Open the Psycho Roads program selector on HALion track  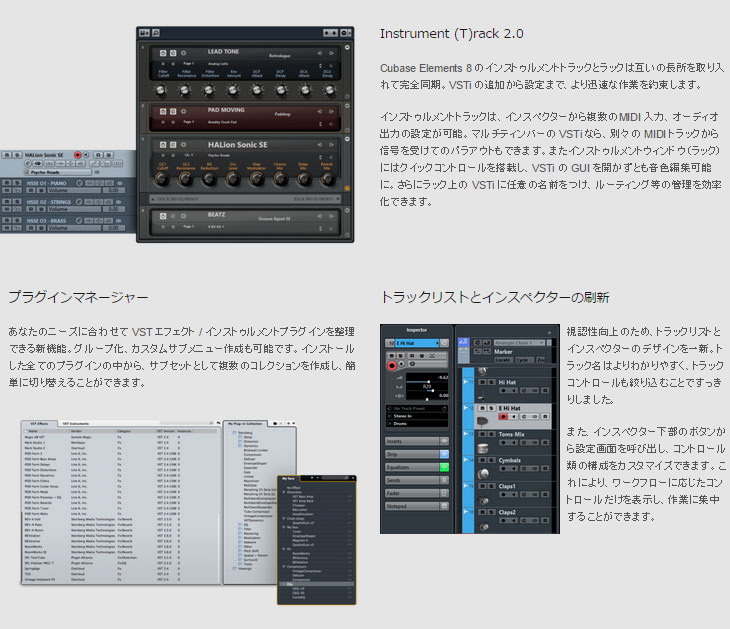click(x=58, y=172)
